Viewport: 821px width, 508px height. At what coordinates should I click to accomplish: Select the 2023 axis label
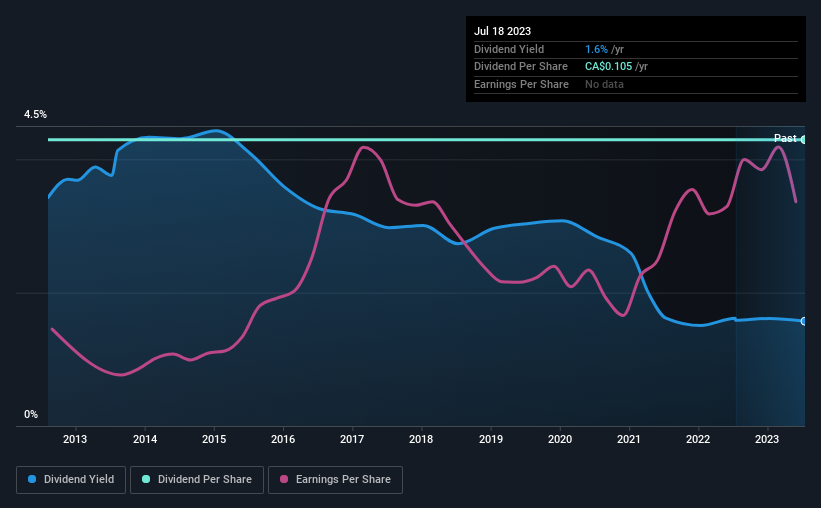coord(767,439)
